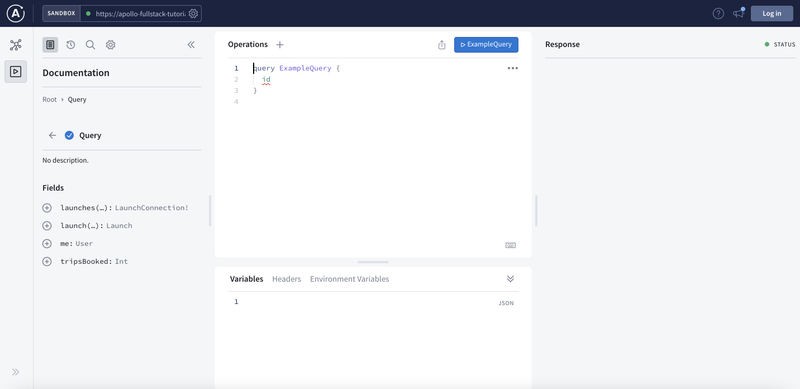Collapse the Documentation panel
This screenshot has height=389, width=800.
(x=191, y=45)
